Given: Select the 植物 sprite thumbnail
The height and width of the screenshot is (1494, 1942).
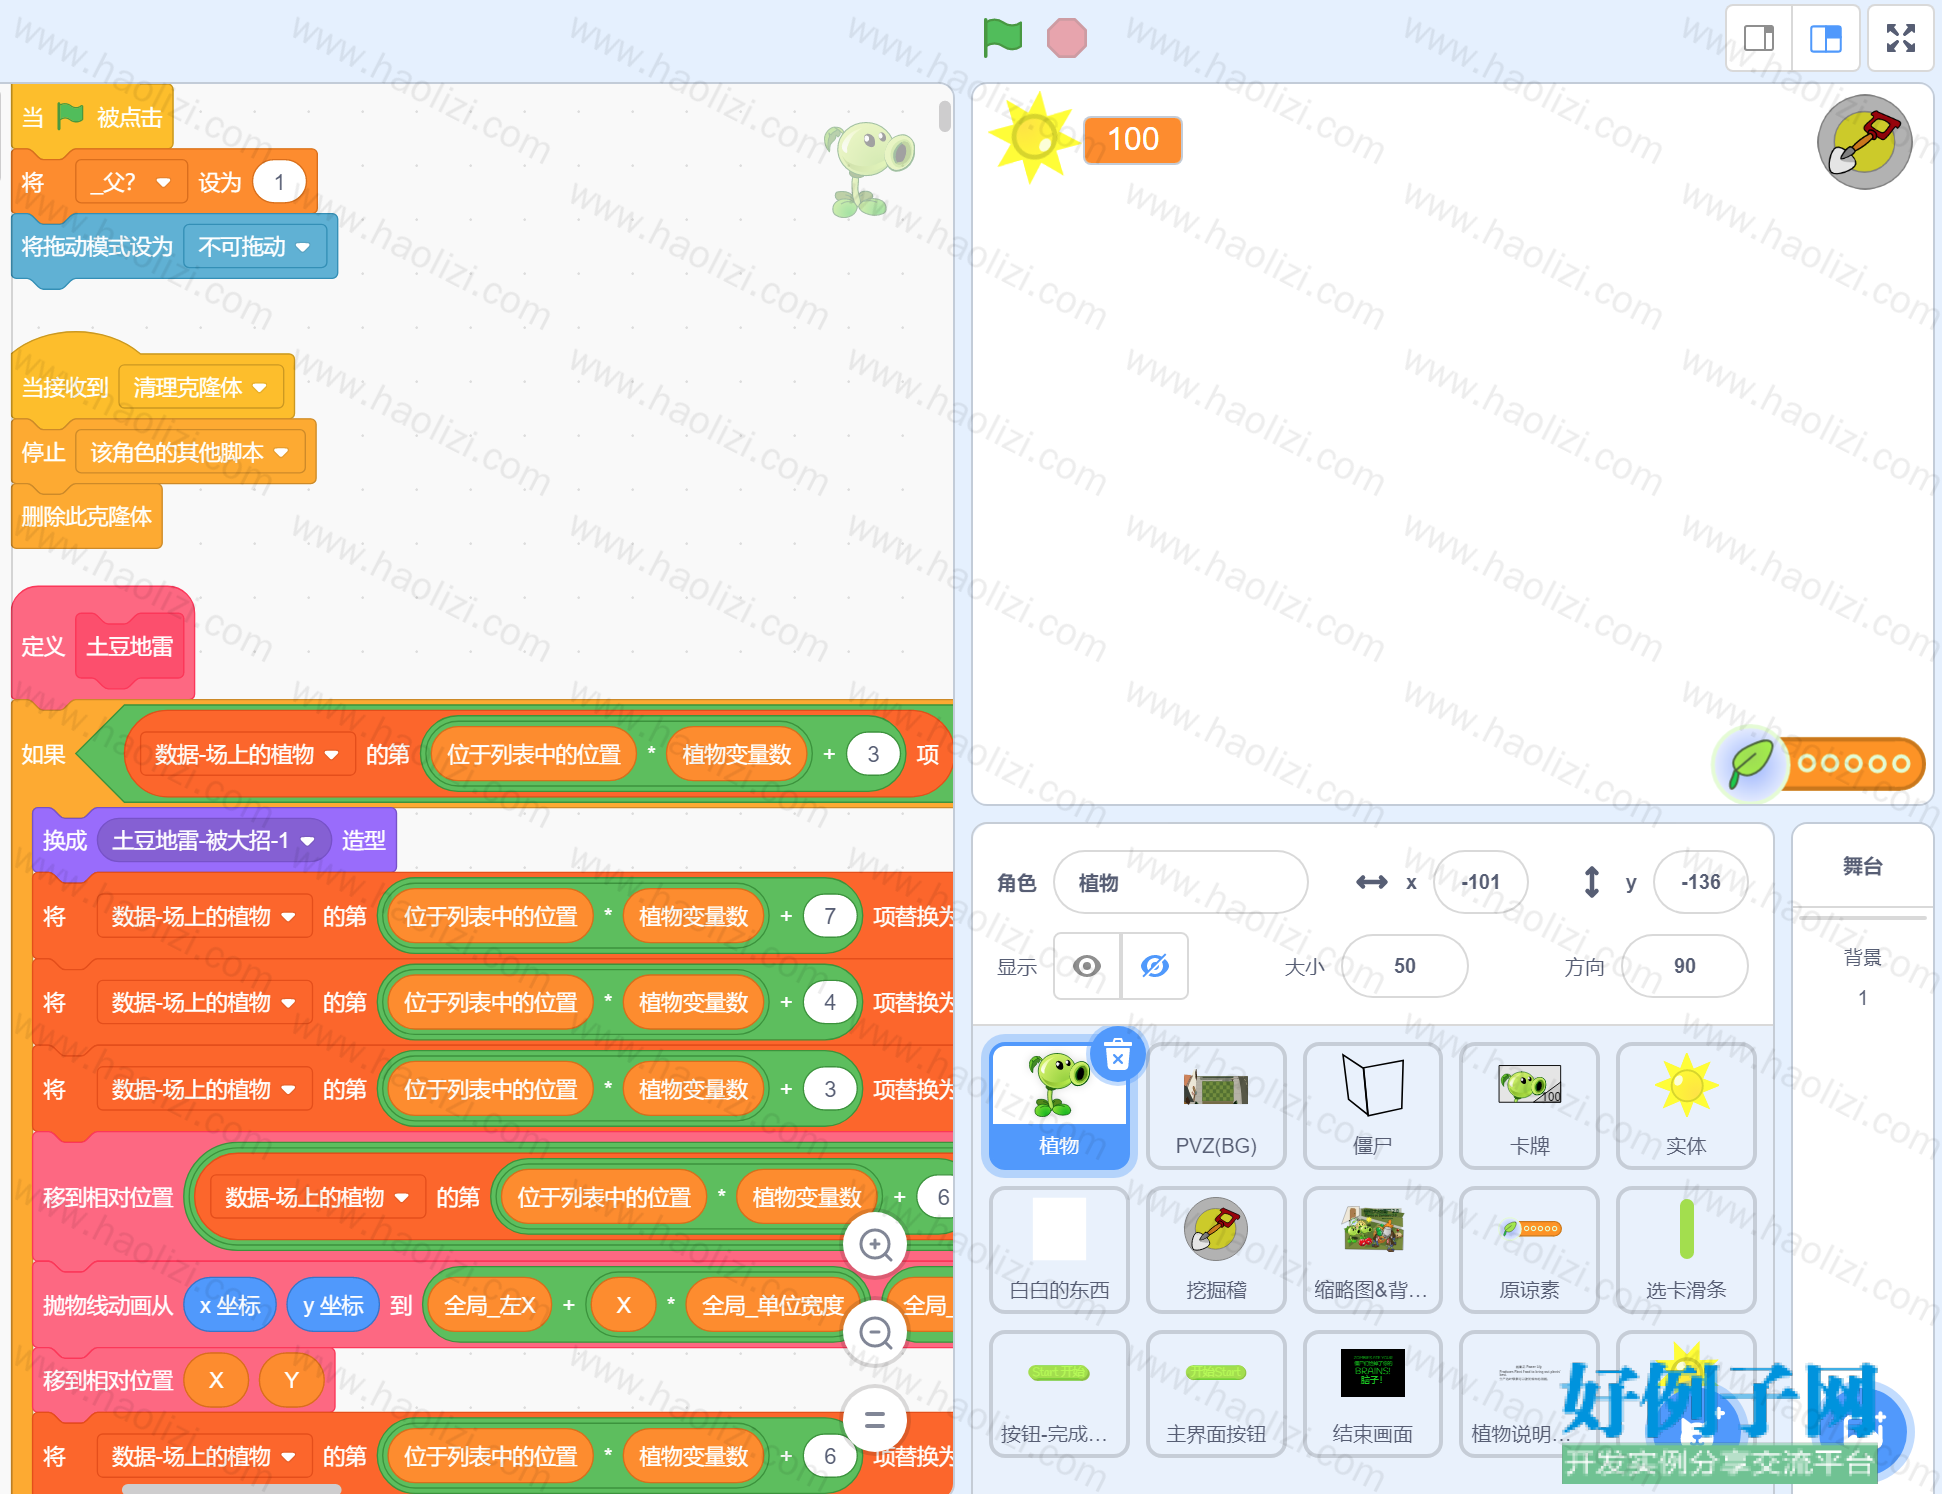Looking at the screenshot, I should [x=1059, y=1106].
